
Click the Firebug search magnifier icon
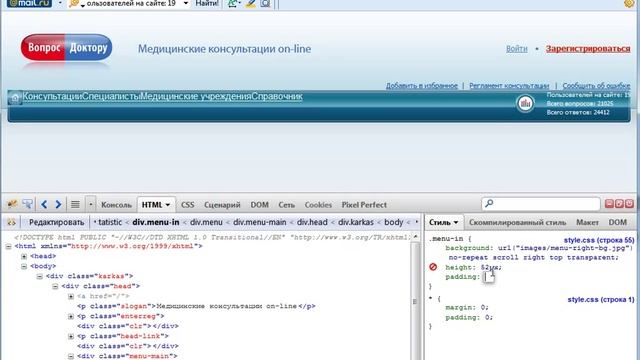click(489, 203)
